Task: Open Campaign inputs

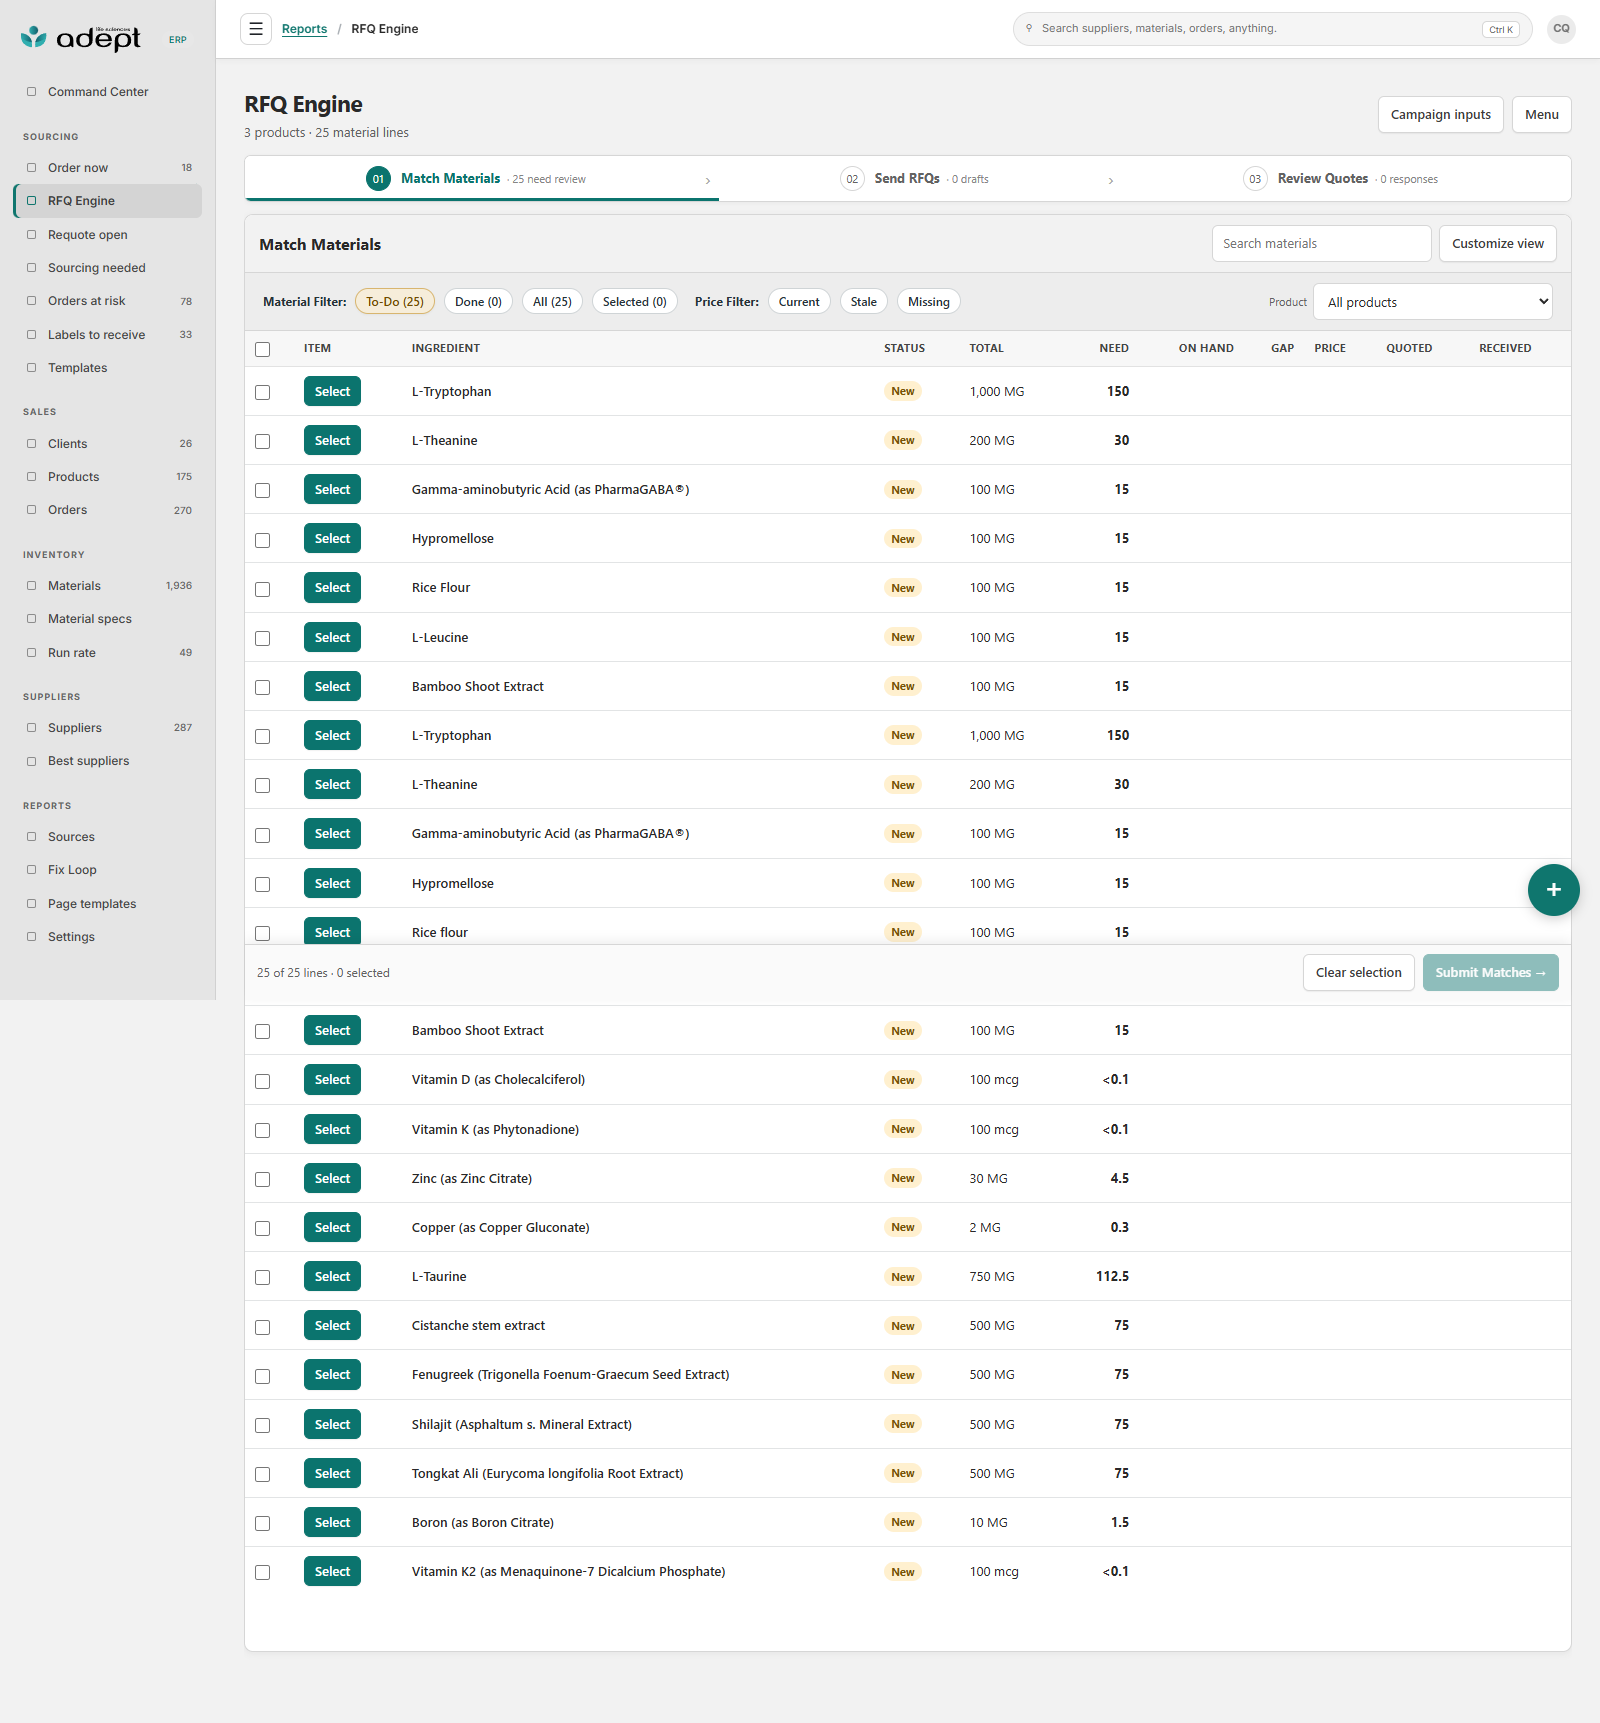Action: (x=1440, y=115)
